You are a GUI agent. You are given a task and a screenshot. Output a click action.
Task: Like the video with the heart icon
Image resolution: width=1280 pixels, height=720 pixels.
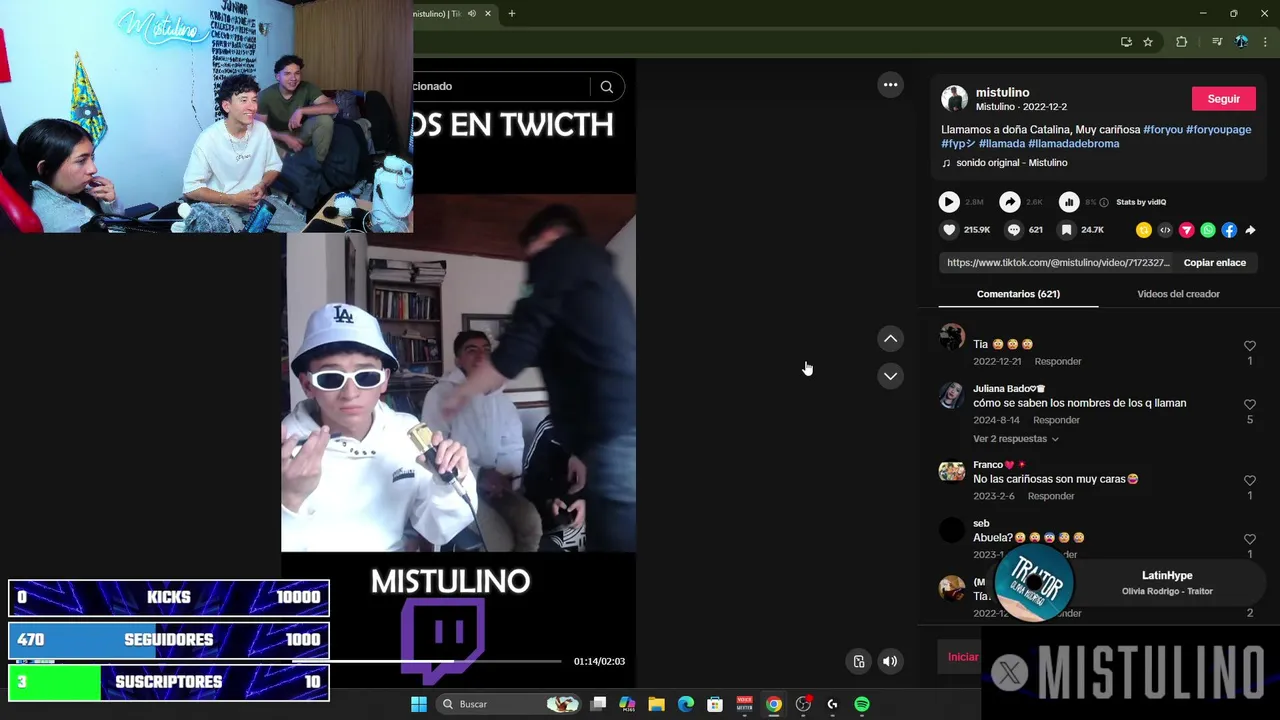949,230
